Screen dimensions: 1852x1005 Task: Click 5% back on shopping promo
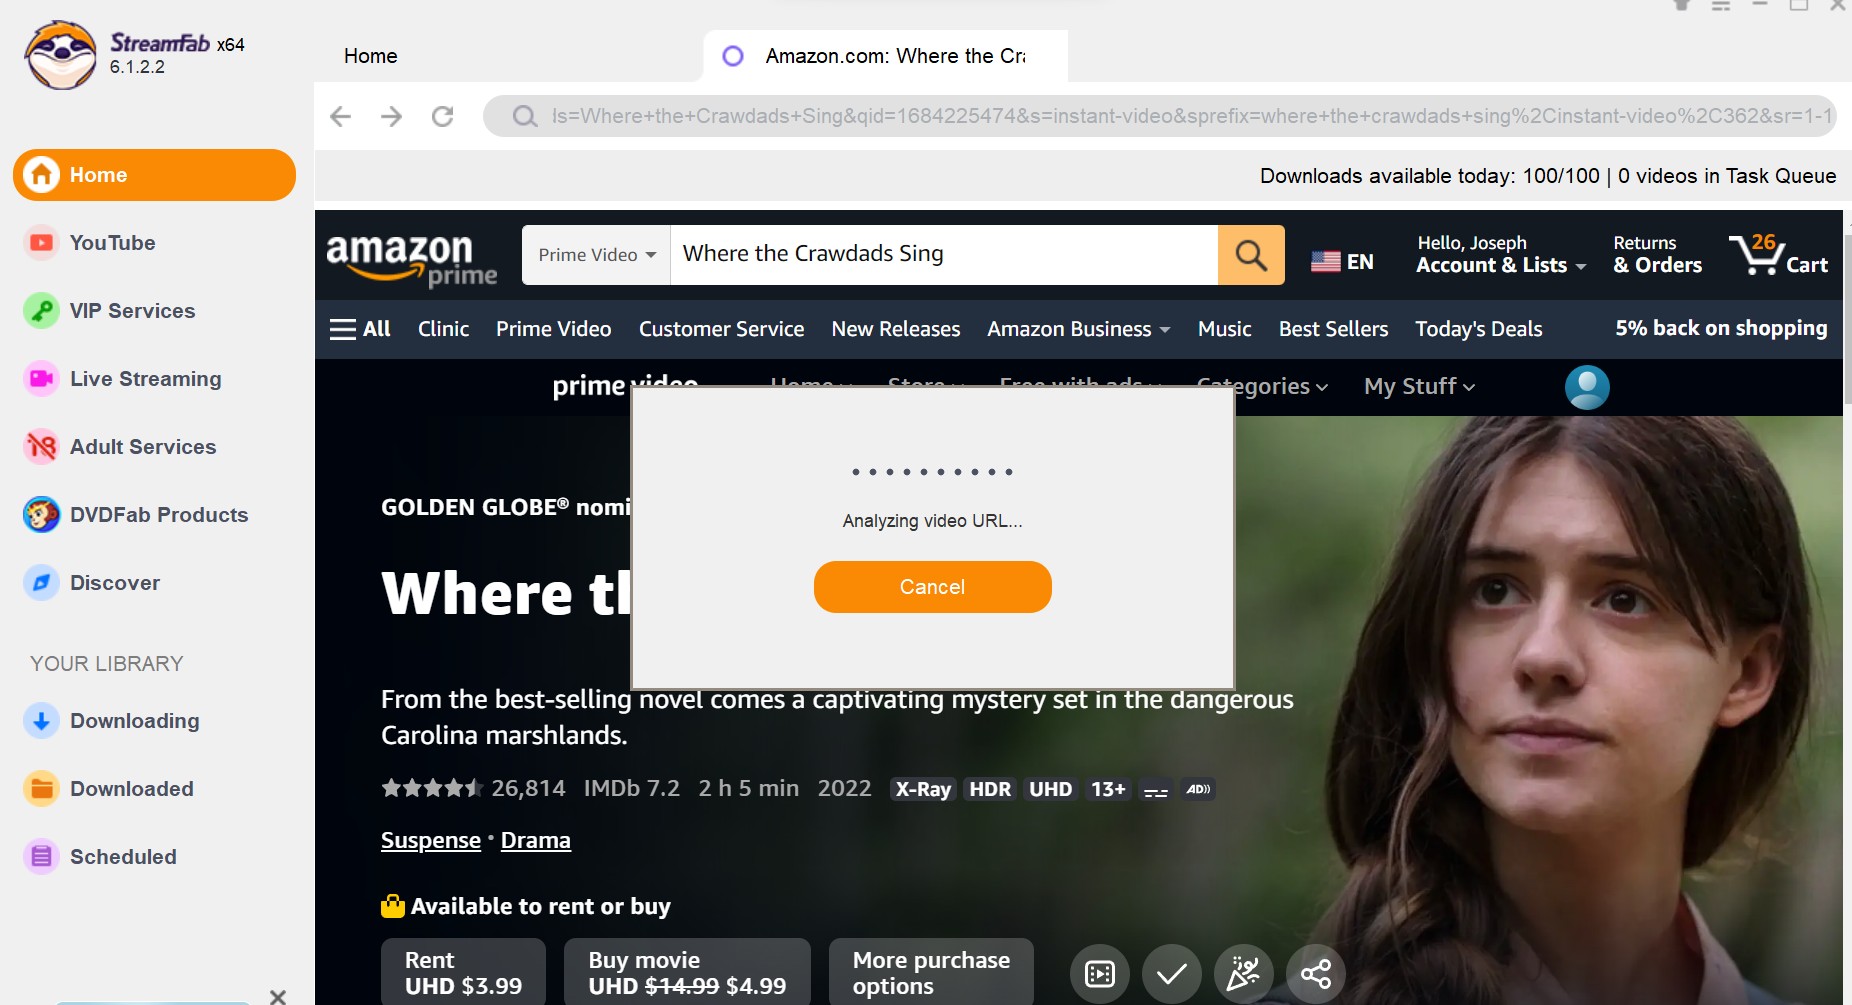pos(1721,329)
